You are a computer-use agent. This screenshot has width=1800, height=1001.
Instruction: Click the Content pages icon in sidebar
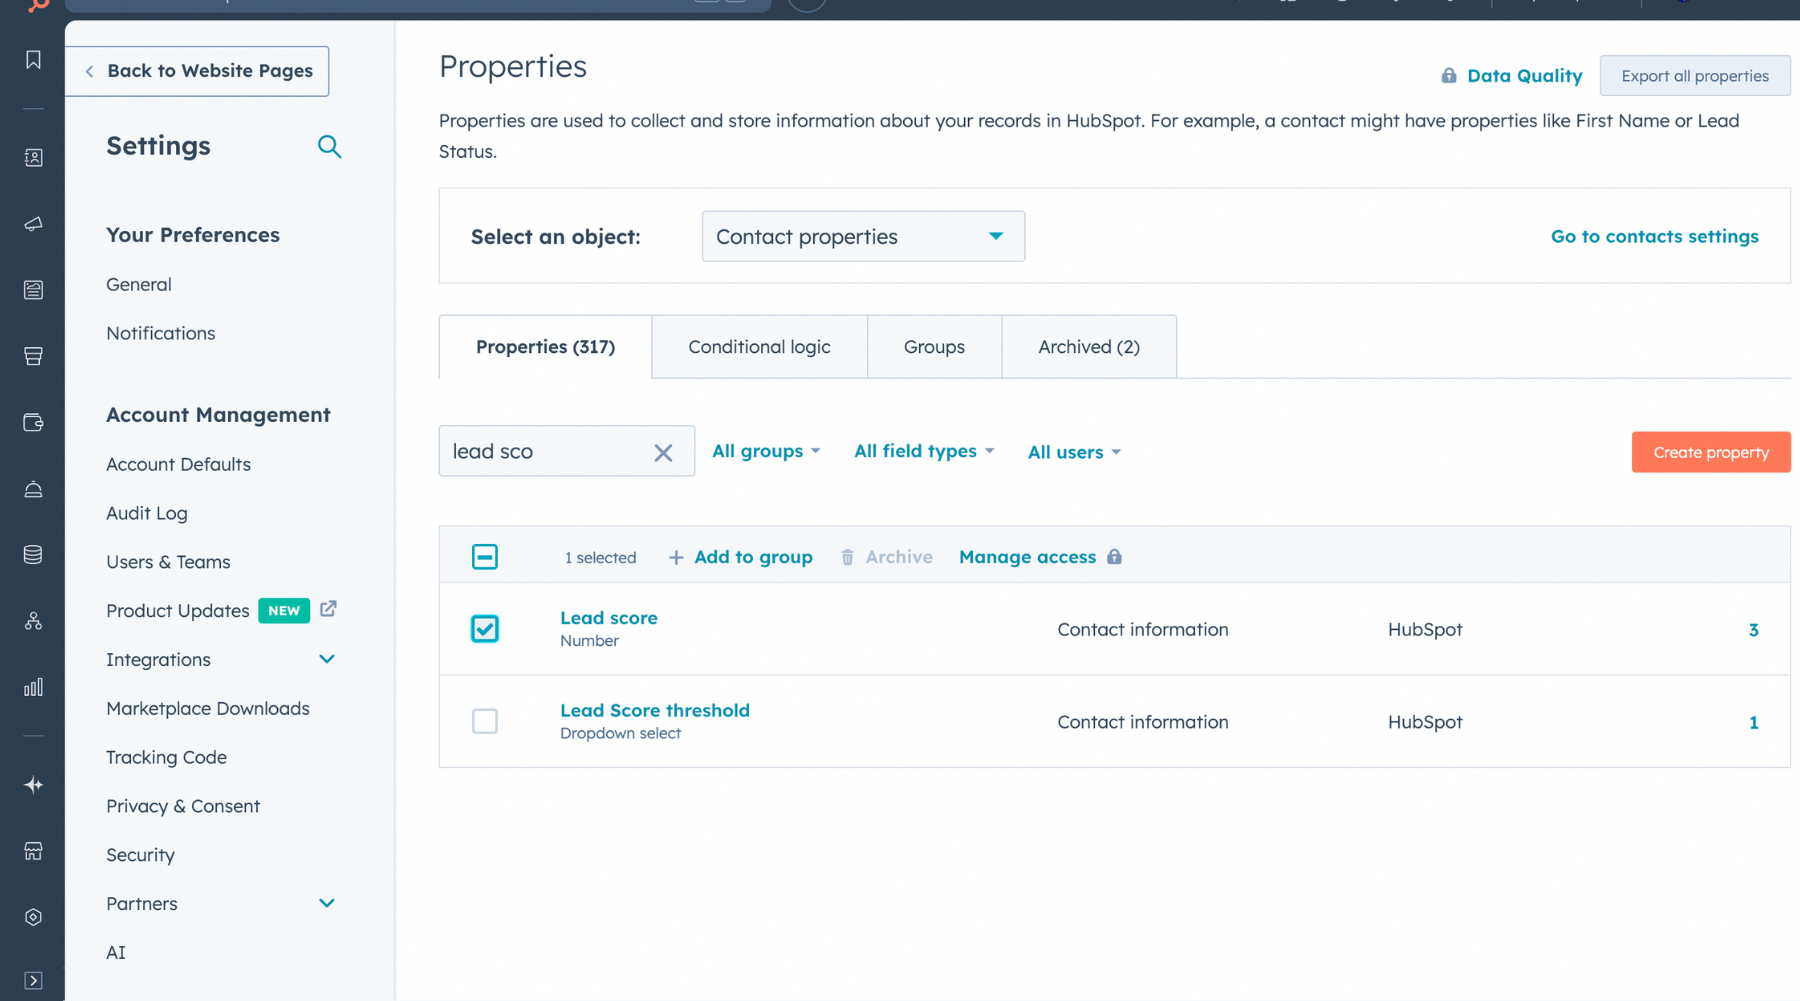click(33, 289)
